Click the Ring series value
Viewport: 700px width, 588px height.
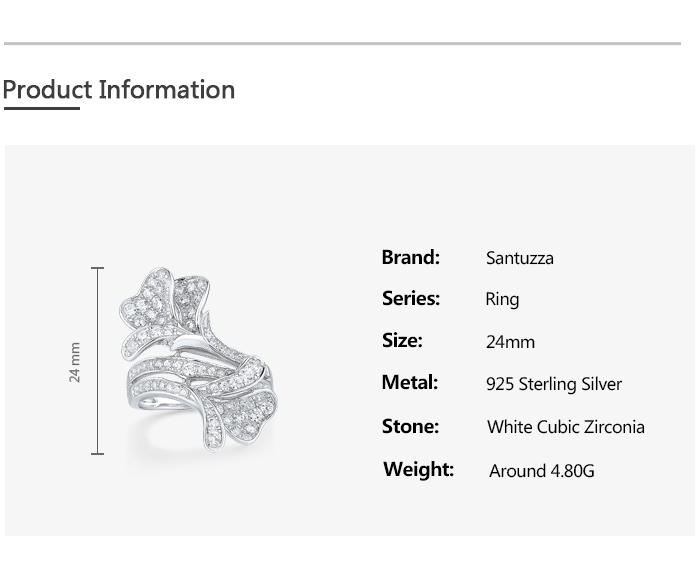[502, 299]
